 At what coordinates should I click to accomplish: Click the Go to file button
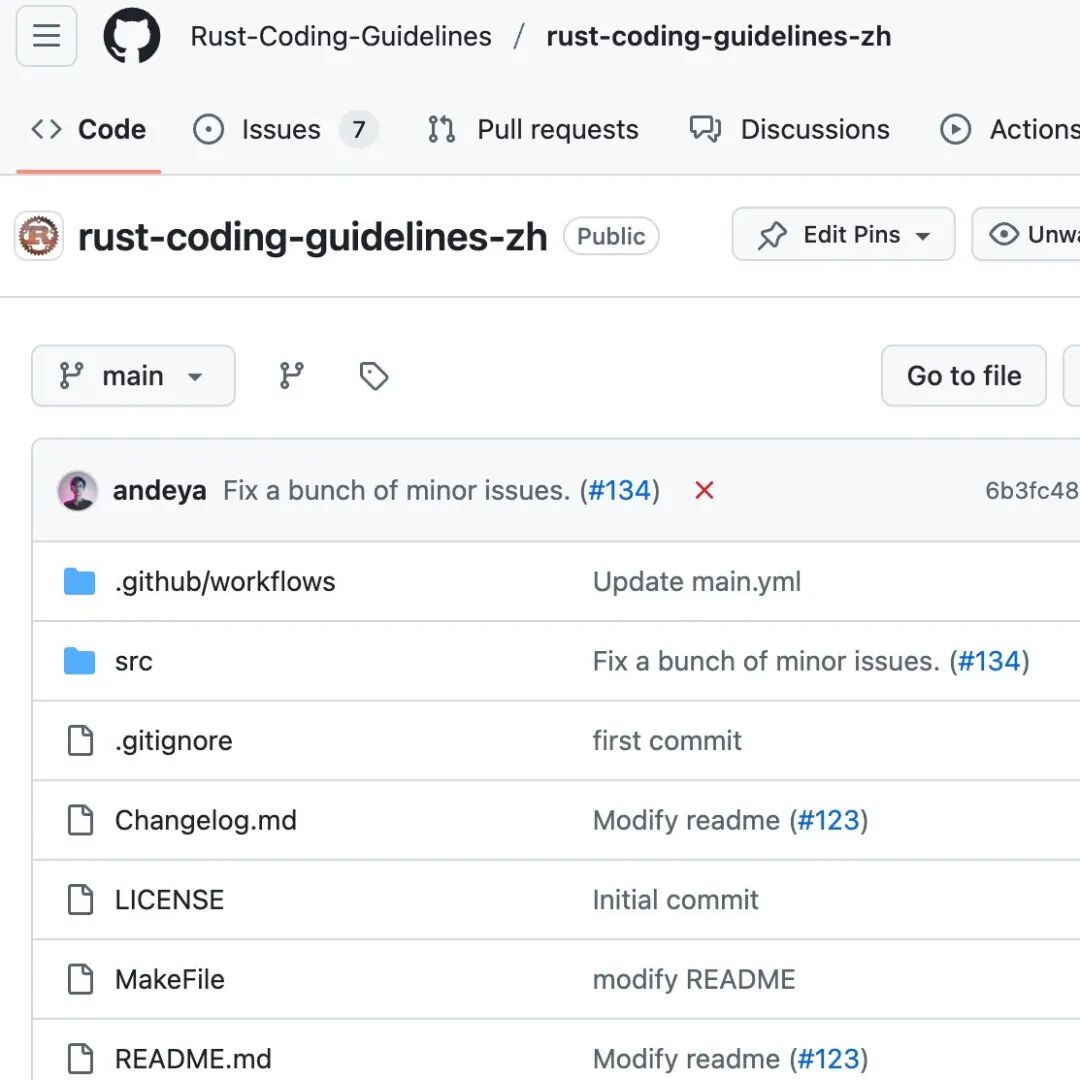pyautogui.click(x=964, y=376)
